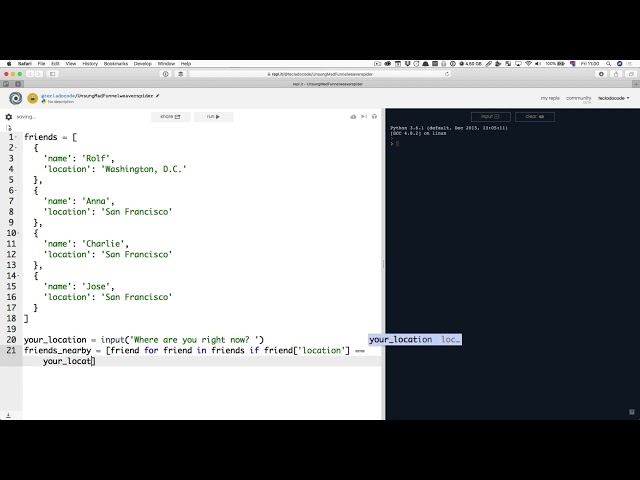Viewport: 640px width, 480px height.
Task: Open the my repls link
Action: pos(550,98)
